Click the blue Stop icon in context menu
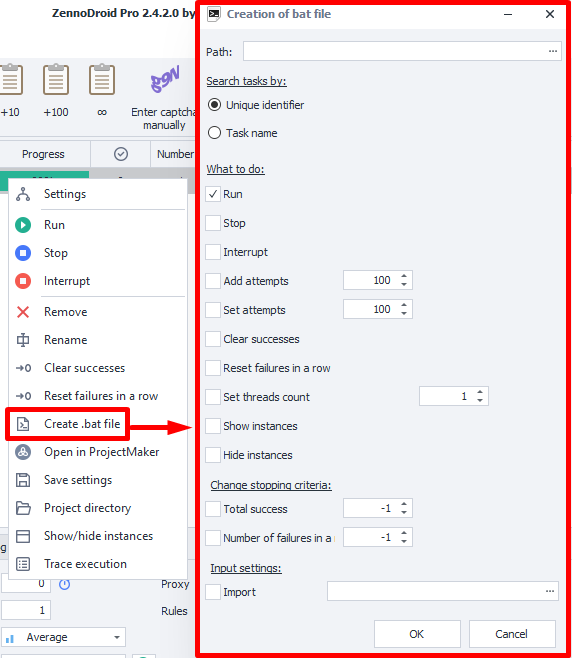 [23, 253]
